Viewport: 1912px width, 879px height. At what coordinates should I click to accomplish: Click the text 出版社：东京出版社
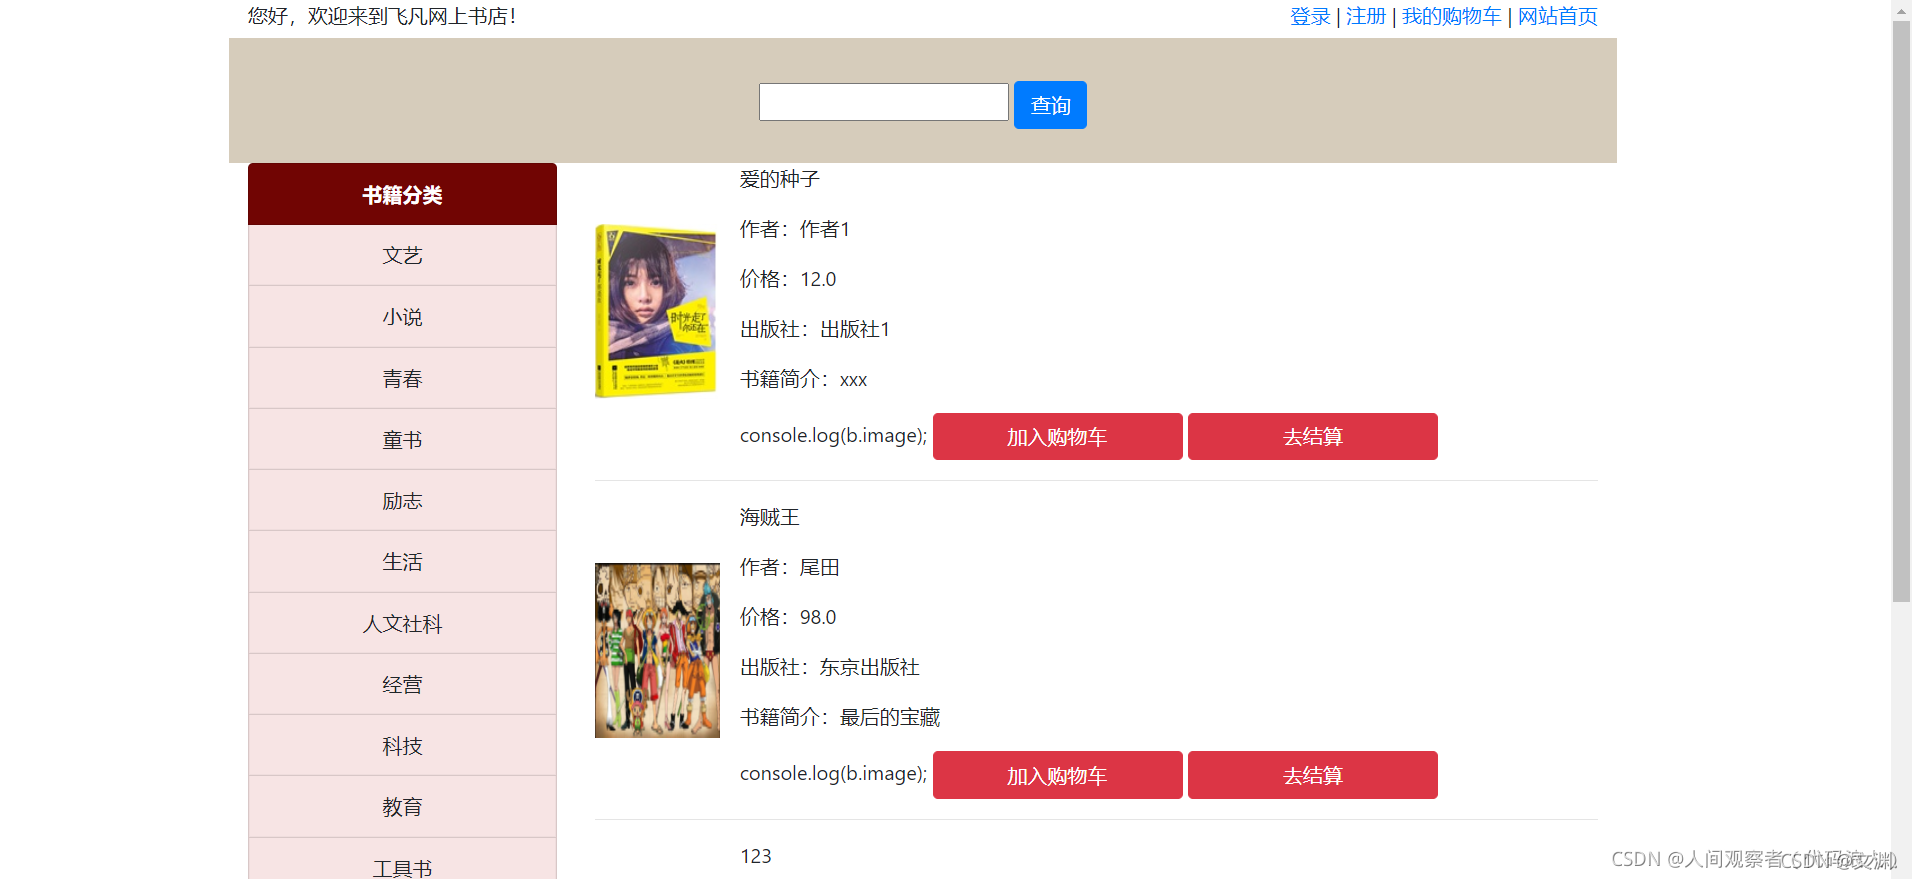coord(830,667)
